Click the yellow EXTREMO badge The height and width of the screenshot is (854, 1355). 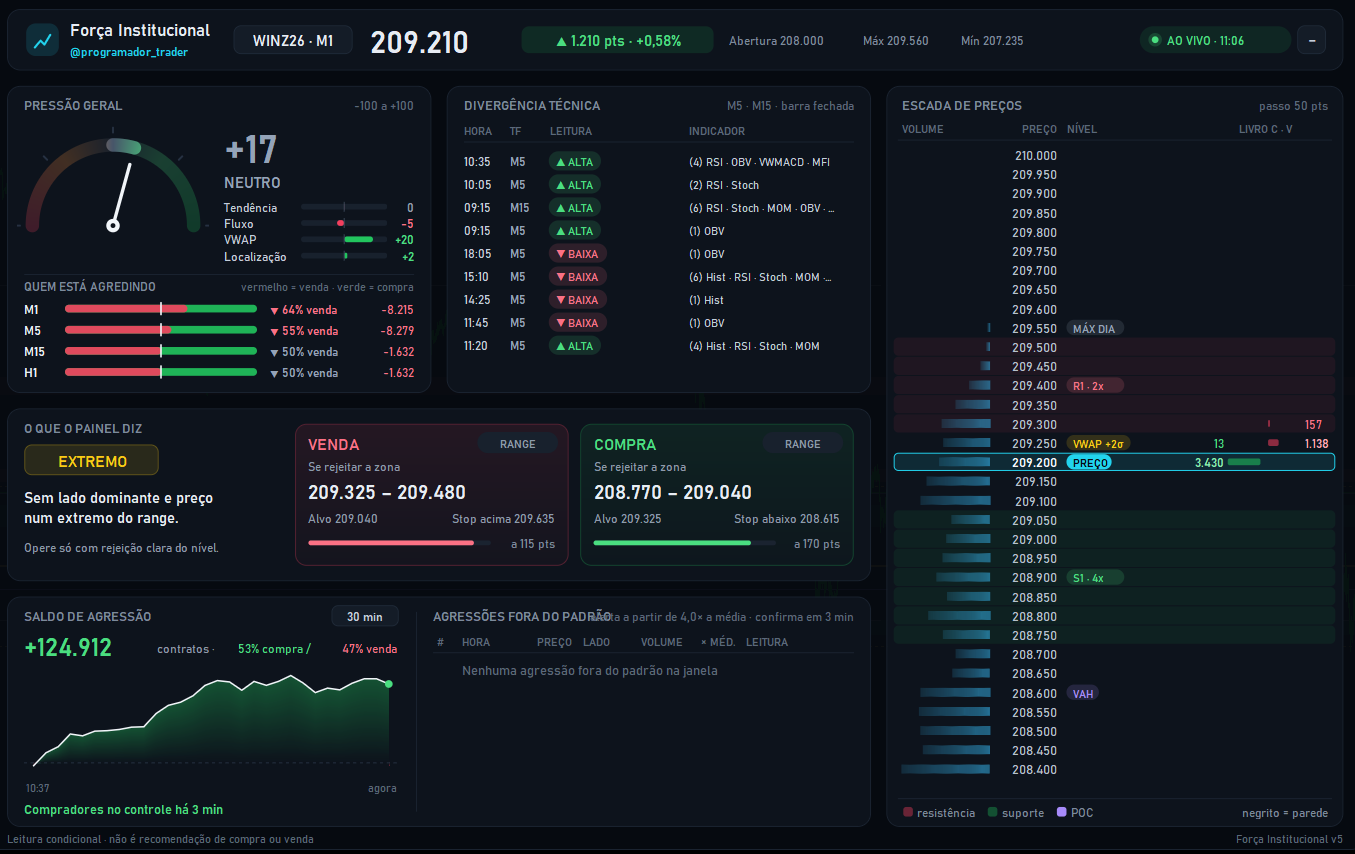click(92, 460)
